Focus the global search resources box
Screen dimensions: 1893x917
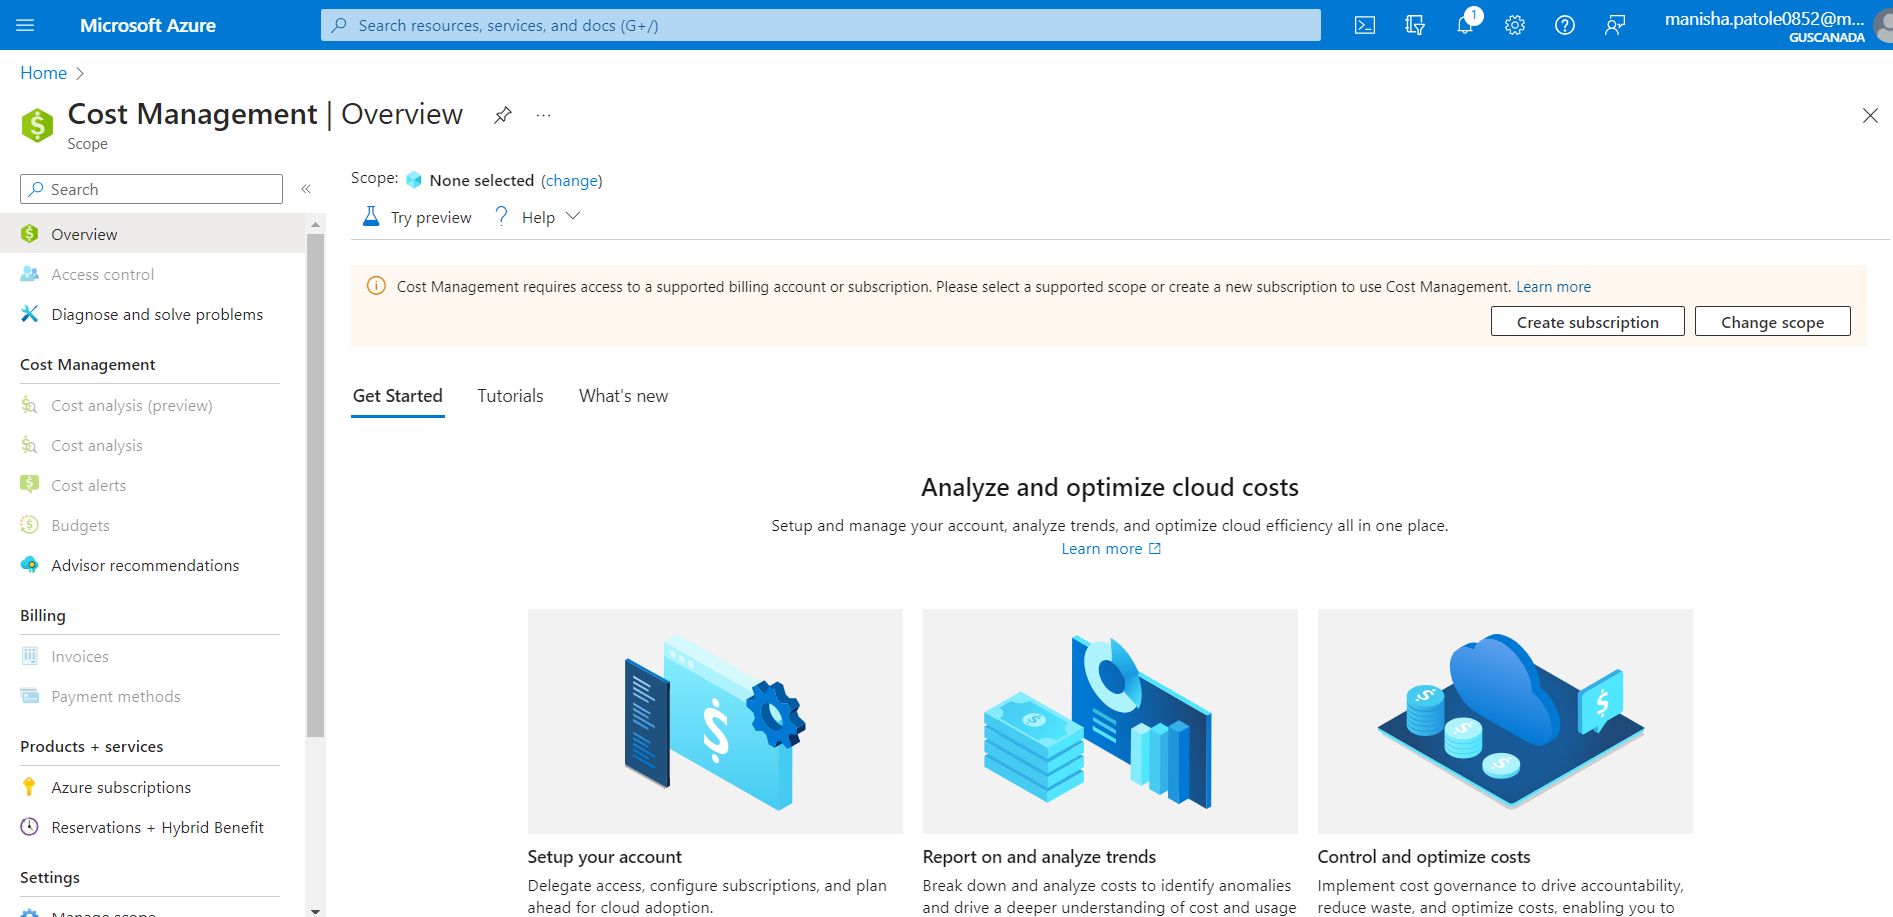tap(820, 25)
